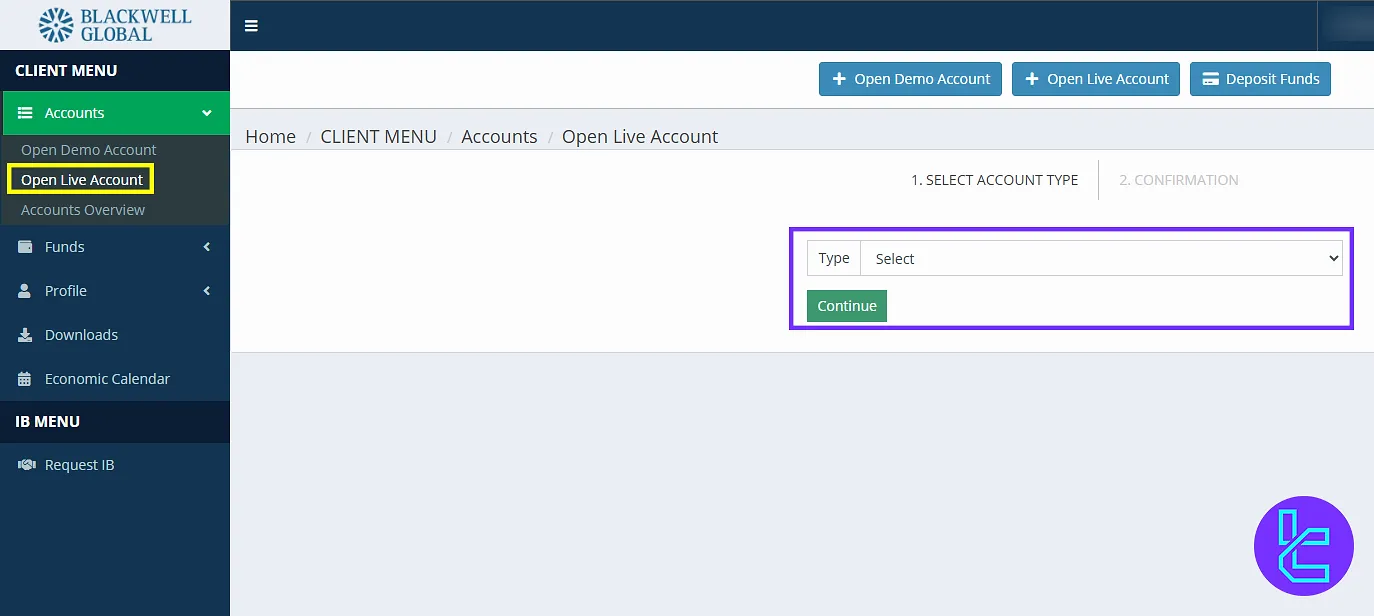The height and width of the screenshot is (616, 1374).
Task: Click the Economic Calendar icon in sidebar
Action: click(26, 379)
